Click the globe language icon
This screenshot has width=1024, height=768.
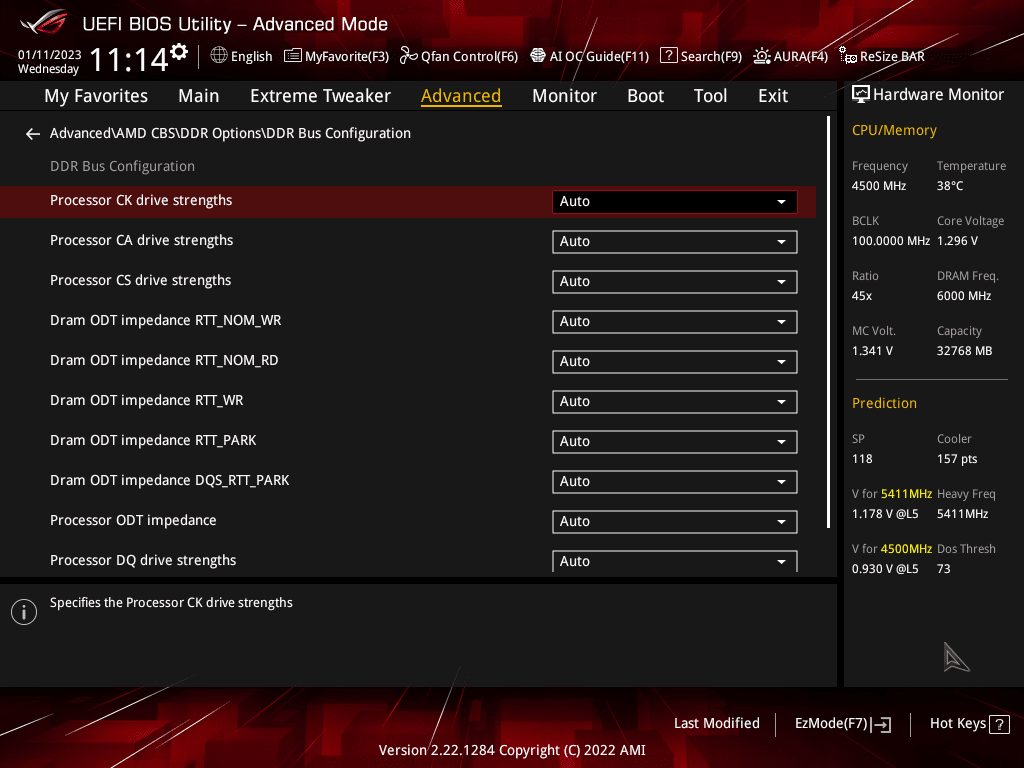[219, 56]
